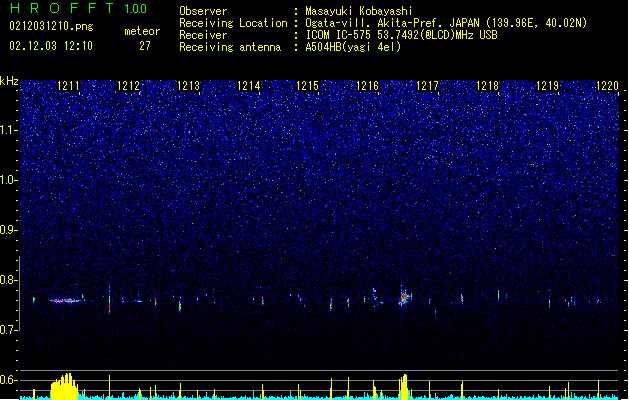
Task: Click the HROFFT 1.0.0 title text
Action: 79,8
